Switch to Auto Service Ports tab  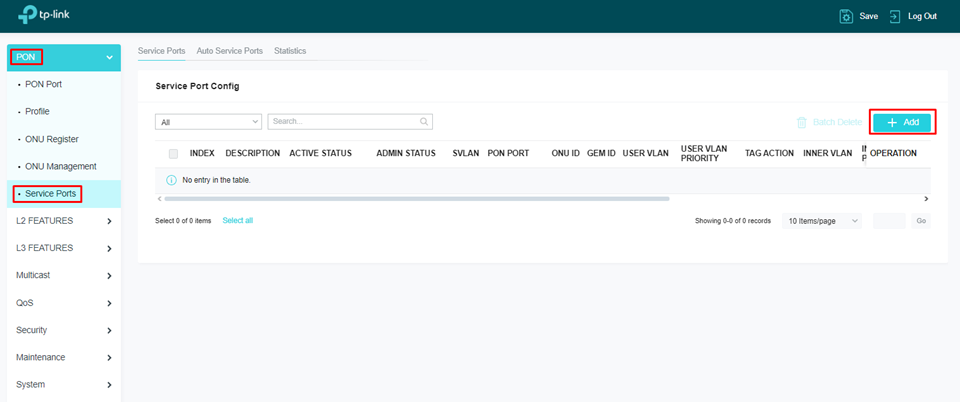pos(229,51)
